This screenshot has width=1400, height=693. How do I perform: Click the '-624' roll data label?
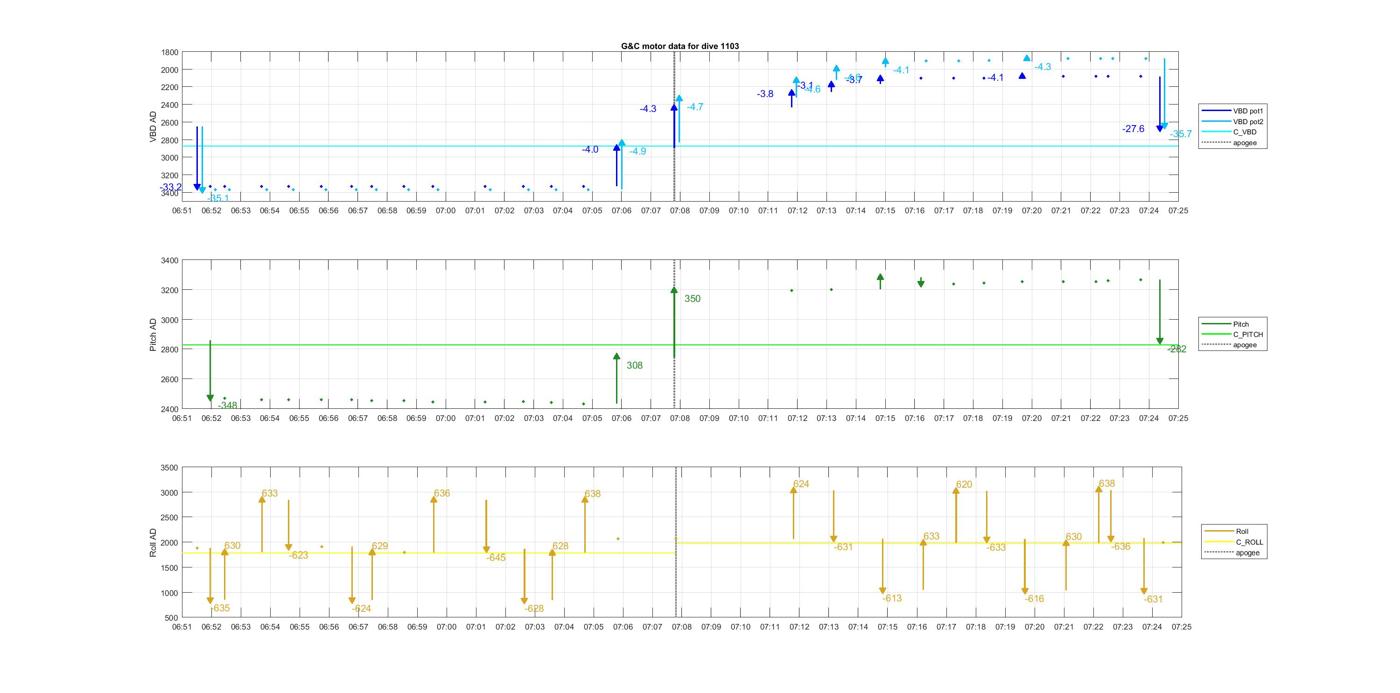tap(361, 609)
